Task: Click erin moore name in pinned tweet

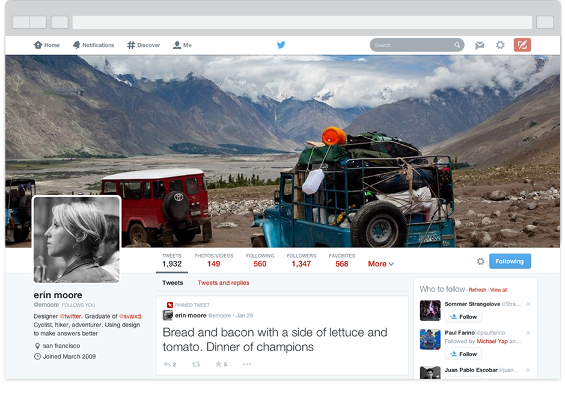Action: click(190, 316)
